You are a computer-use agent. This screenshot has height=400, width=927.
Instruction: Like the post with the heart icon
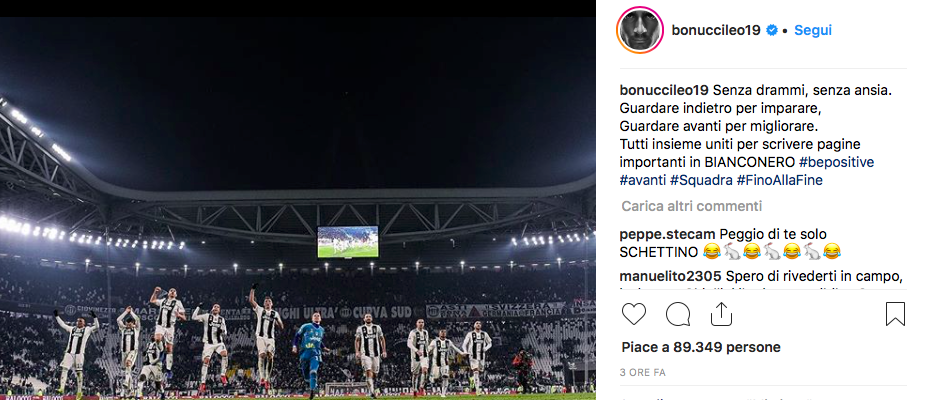coord(633,314)
